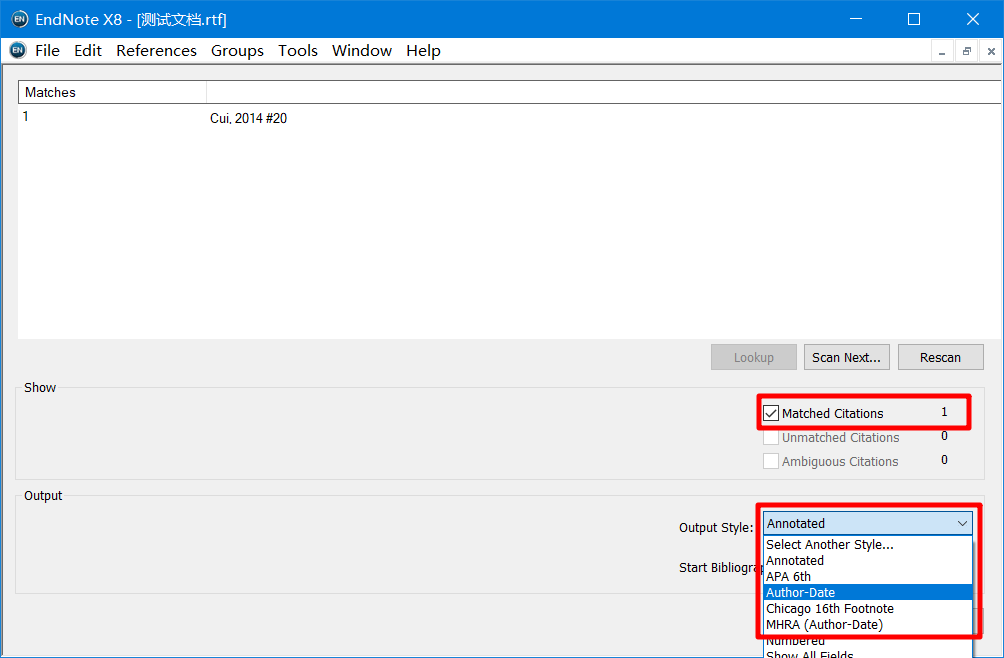Toggle the Matched Citations checkbox
The width and height of the screenshot is (1004, 658).
pyautogui.click(x=771, y=413)
